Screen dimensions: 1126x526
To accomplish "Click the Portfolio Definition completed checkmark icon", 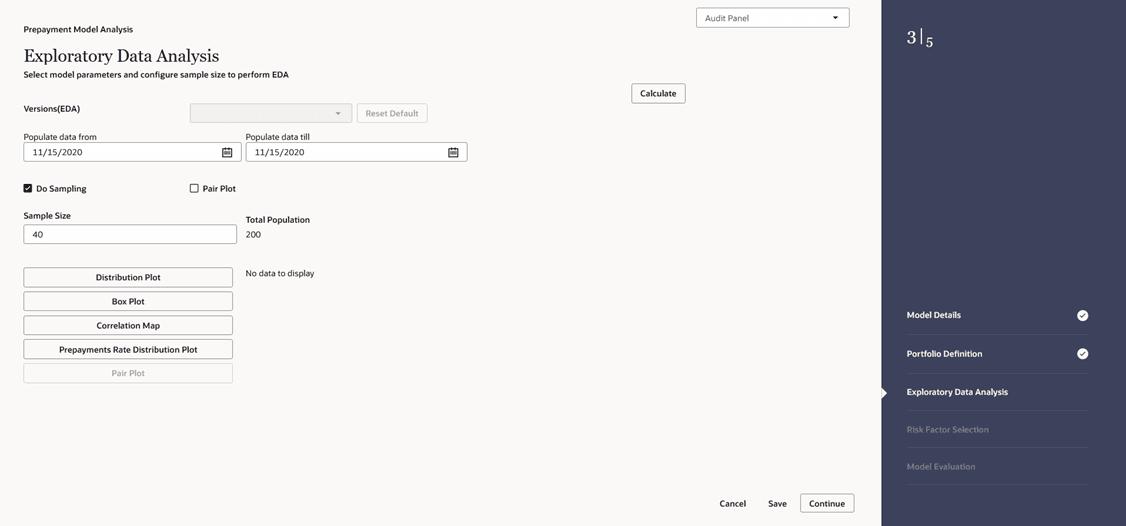I will click(1082, 354).
